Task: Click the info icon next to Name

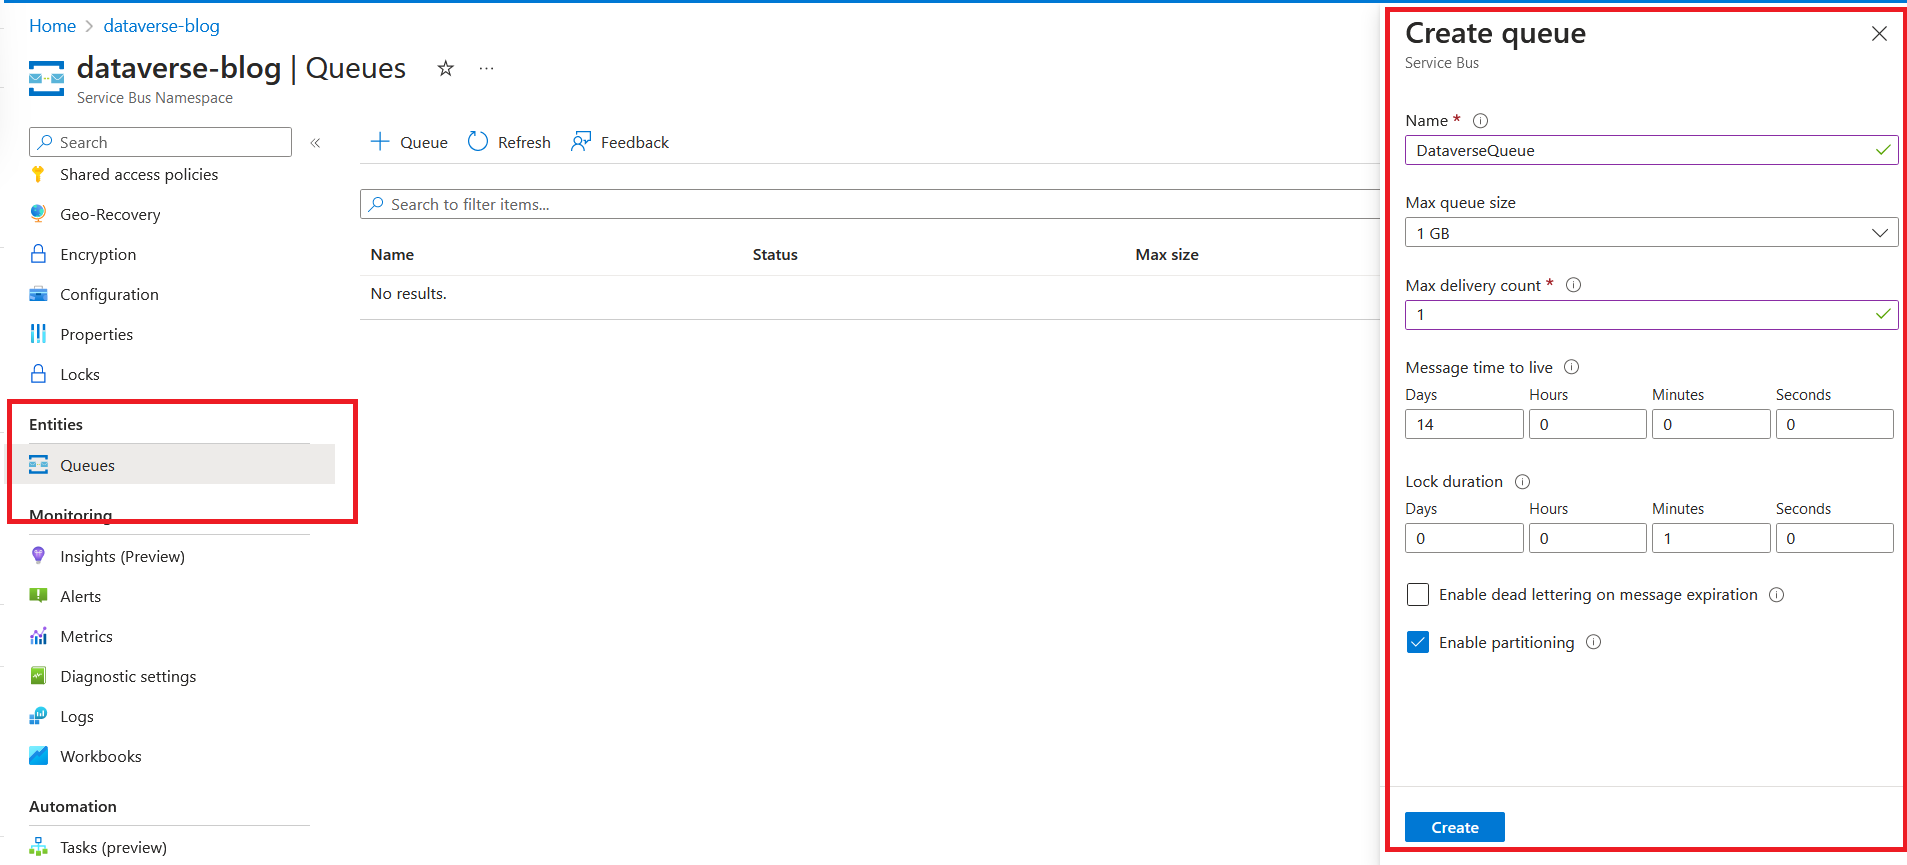Action: click(1481, 121)
